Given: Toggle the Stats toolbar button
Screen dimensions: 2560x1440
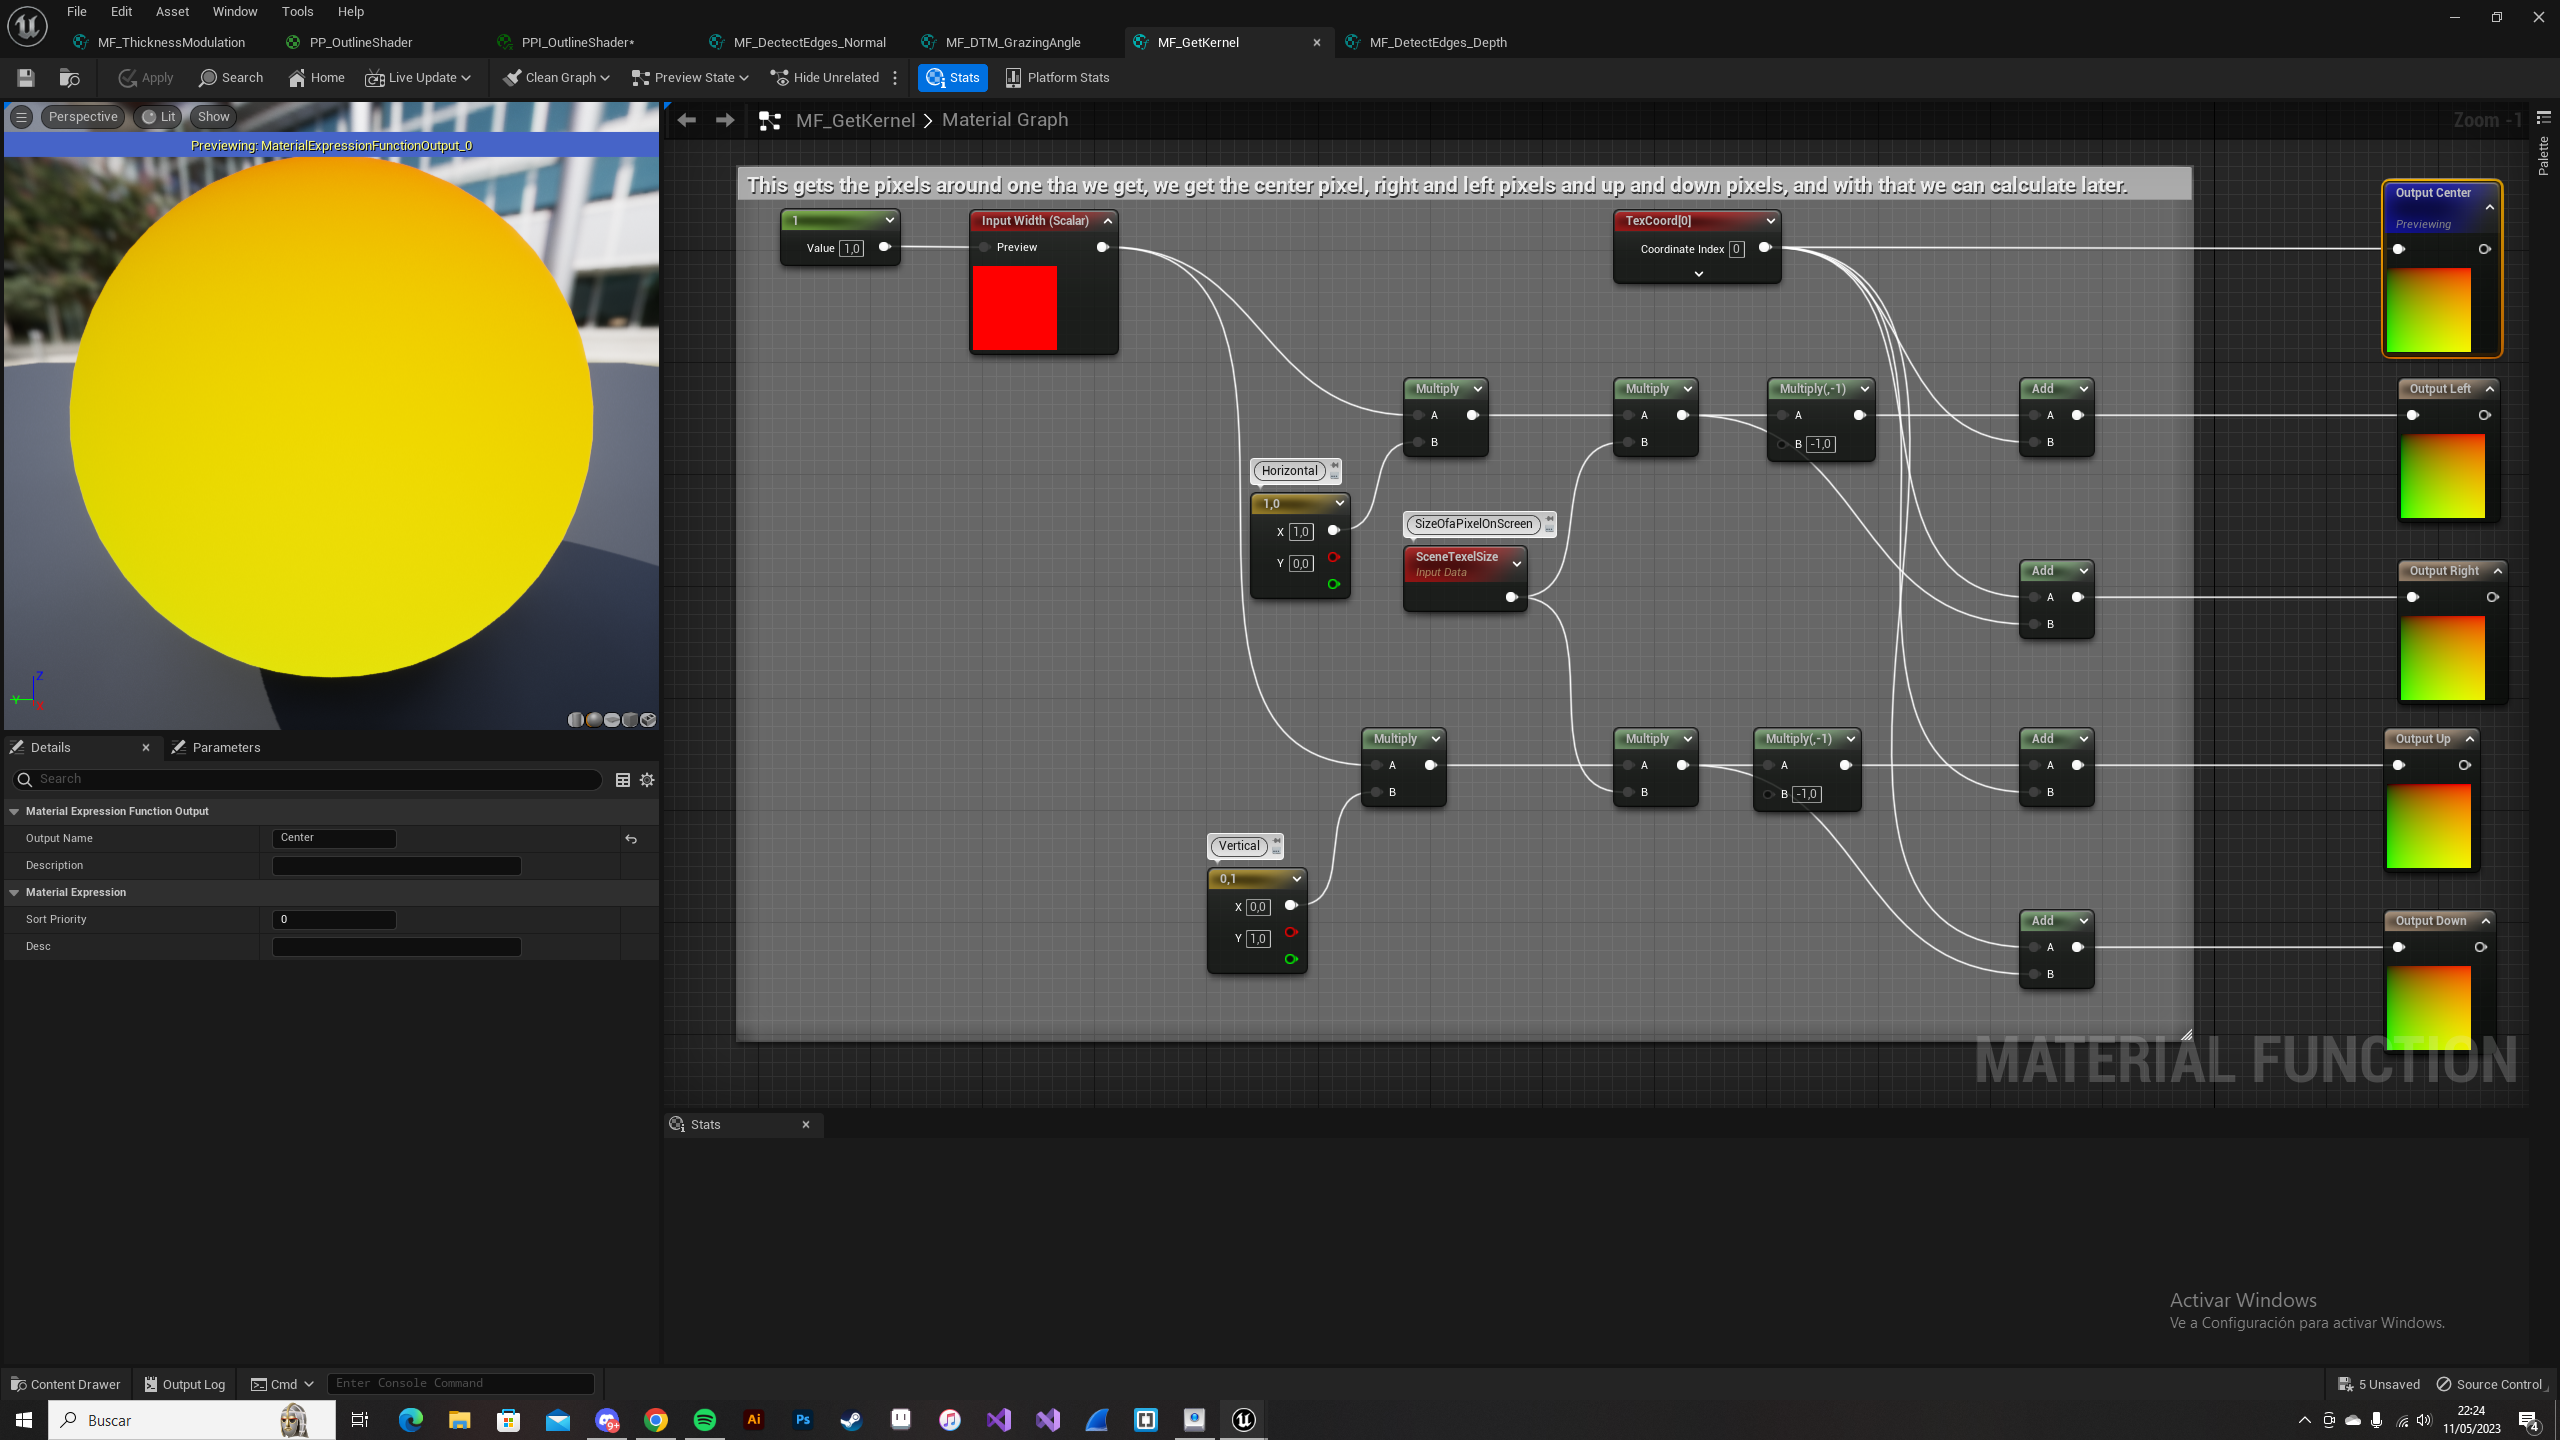Looking at the screenshot, I should (952, 77).
